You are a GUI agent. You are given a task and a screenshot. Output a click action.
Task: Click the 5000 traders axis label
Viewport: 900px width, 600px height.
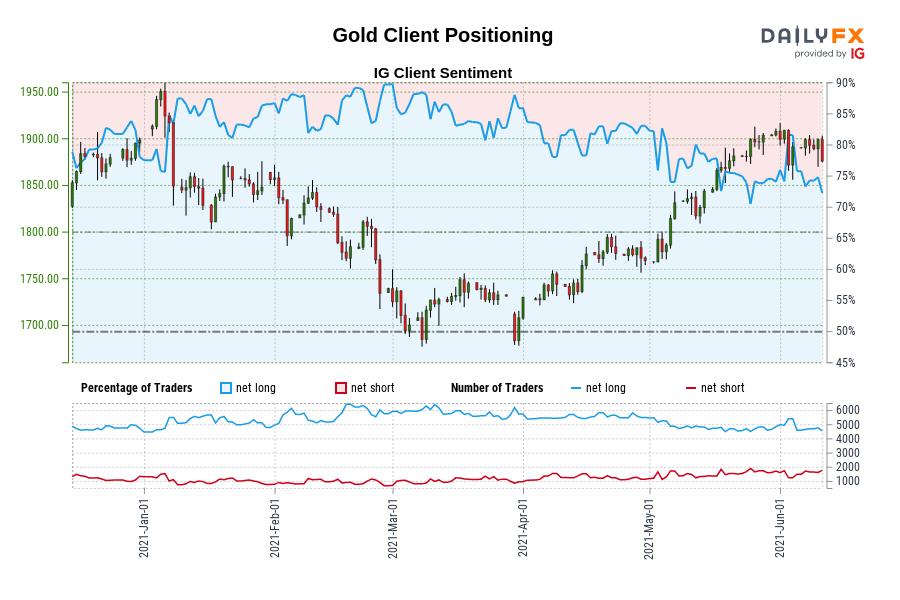pyautogui.click(x=848, y=425)
